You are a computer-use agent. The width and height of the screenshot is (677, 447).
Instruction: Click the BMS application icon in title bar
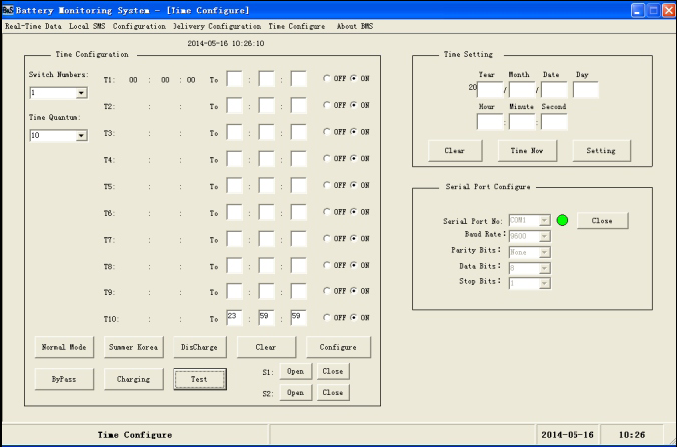coord(8,9)
